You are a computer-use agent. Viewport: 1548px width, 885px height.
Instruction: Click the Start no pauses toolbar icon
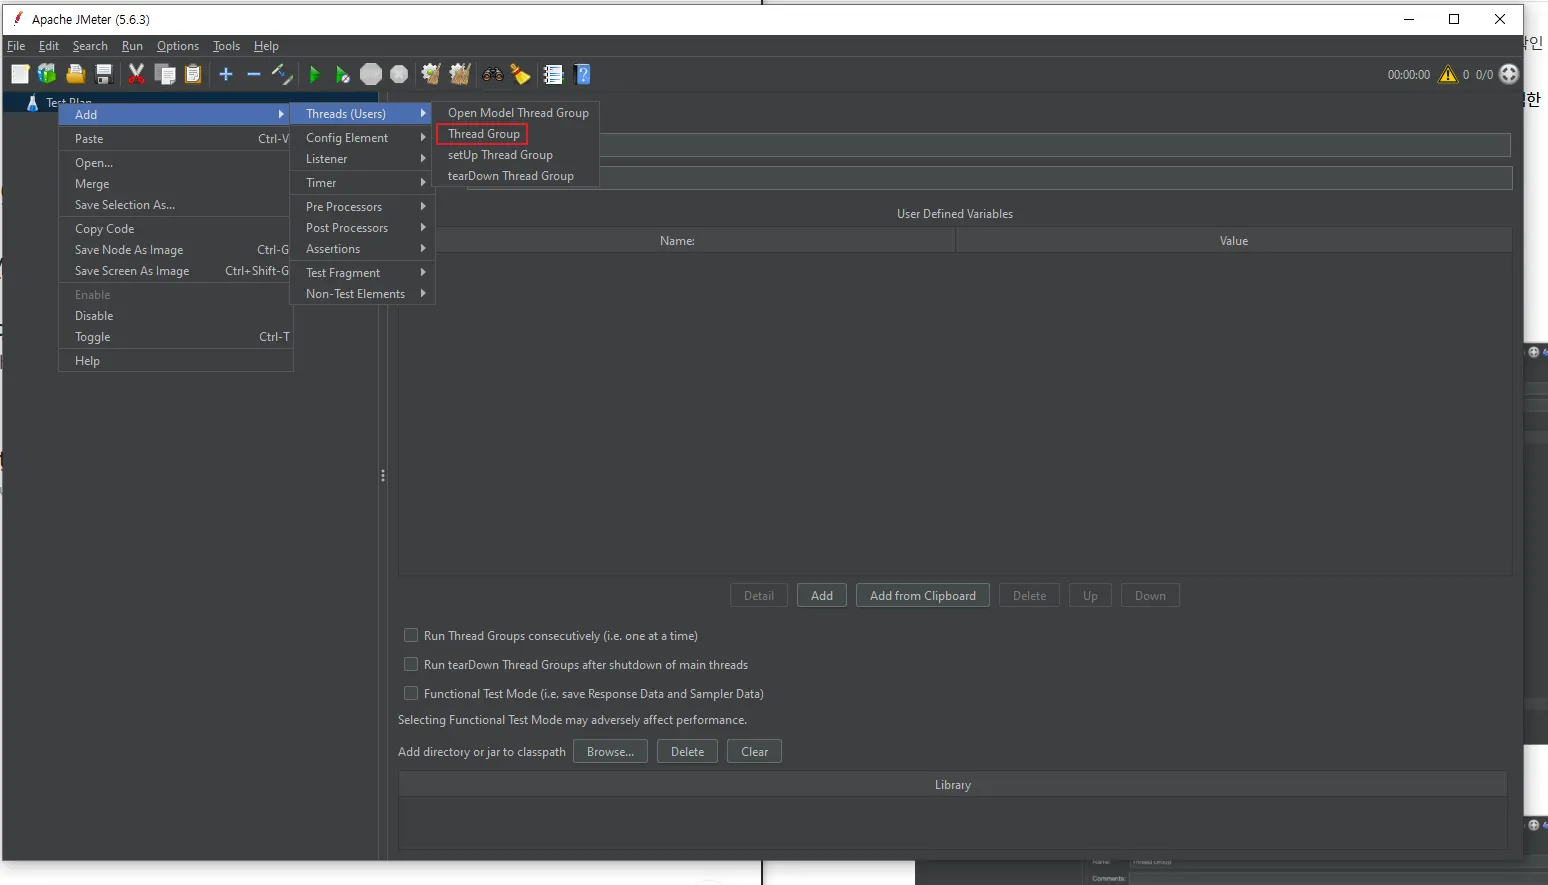coord(342,74)
